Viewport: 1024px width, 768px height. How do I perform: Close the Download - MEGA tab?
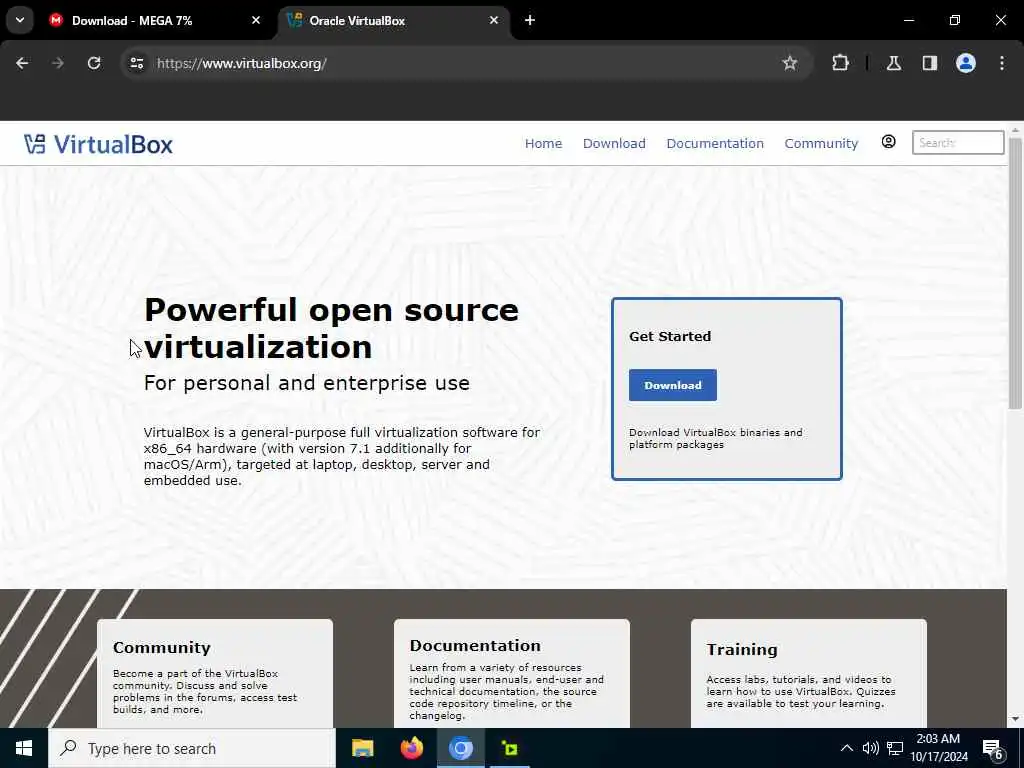coord(256,20)
